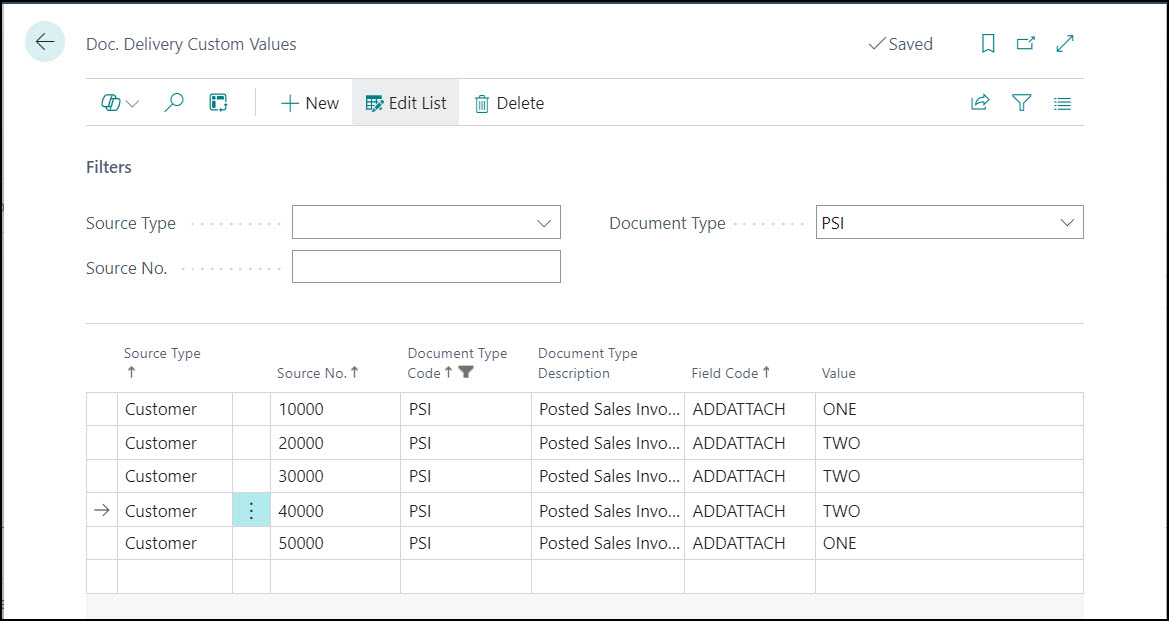Open the Source Type filter dropdown
The width and height of the screenshot is (1169, 621).
coord(543,222)
